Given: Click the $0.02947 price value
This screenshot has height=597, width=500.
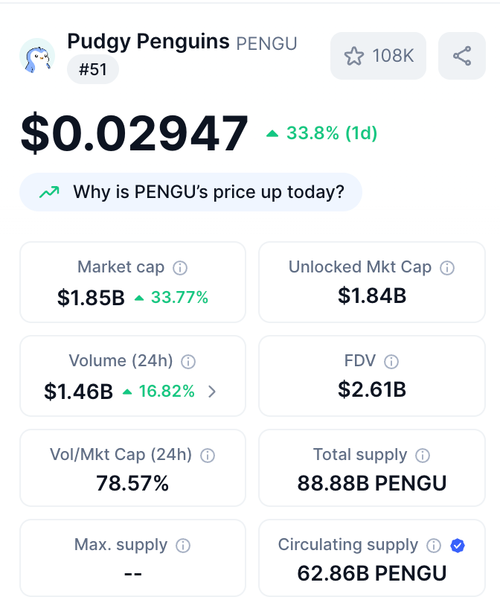Looking at the screenshot, I should pyautogui.click(x=134, y=133).
